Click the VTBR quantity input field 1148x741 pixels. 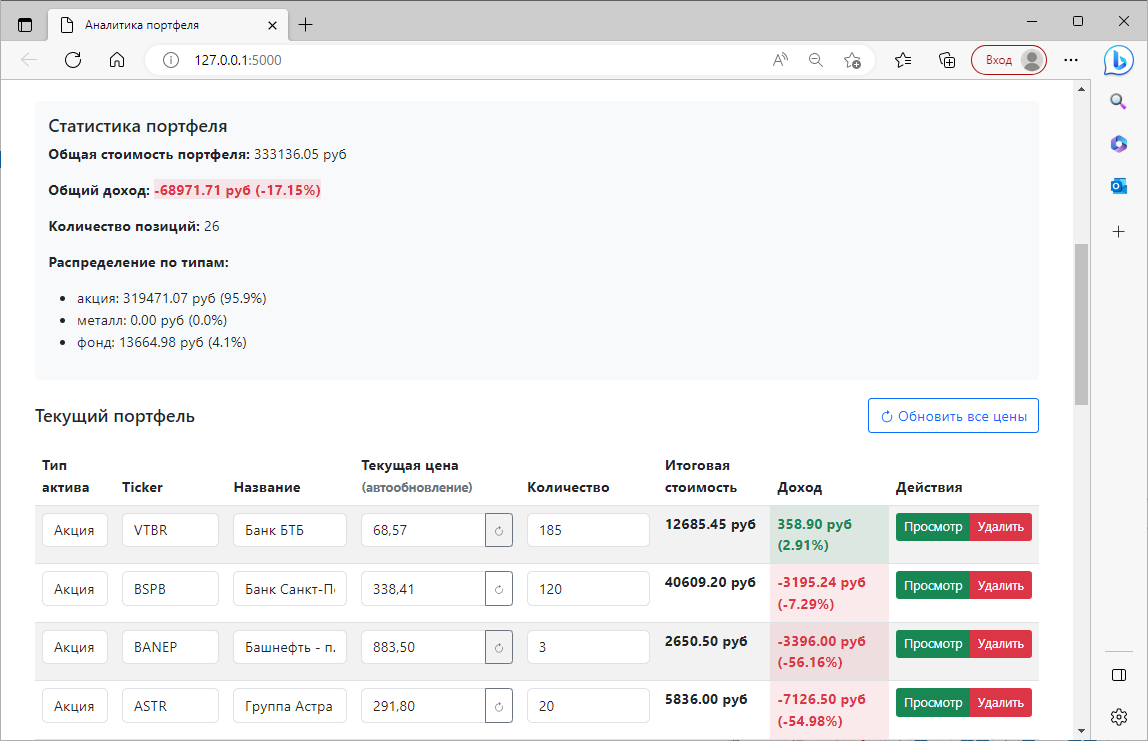pyautogui.click(x=588, y=529)
